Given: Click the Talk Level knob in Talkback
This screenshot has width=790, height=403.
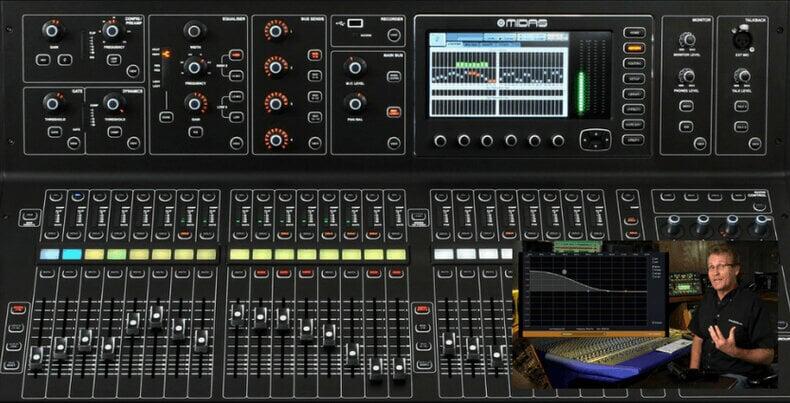Looking at the screenshot, I should tap(742, 76).
